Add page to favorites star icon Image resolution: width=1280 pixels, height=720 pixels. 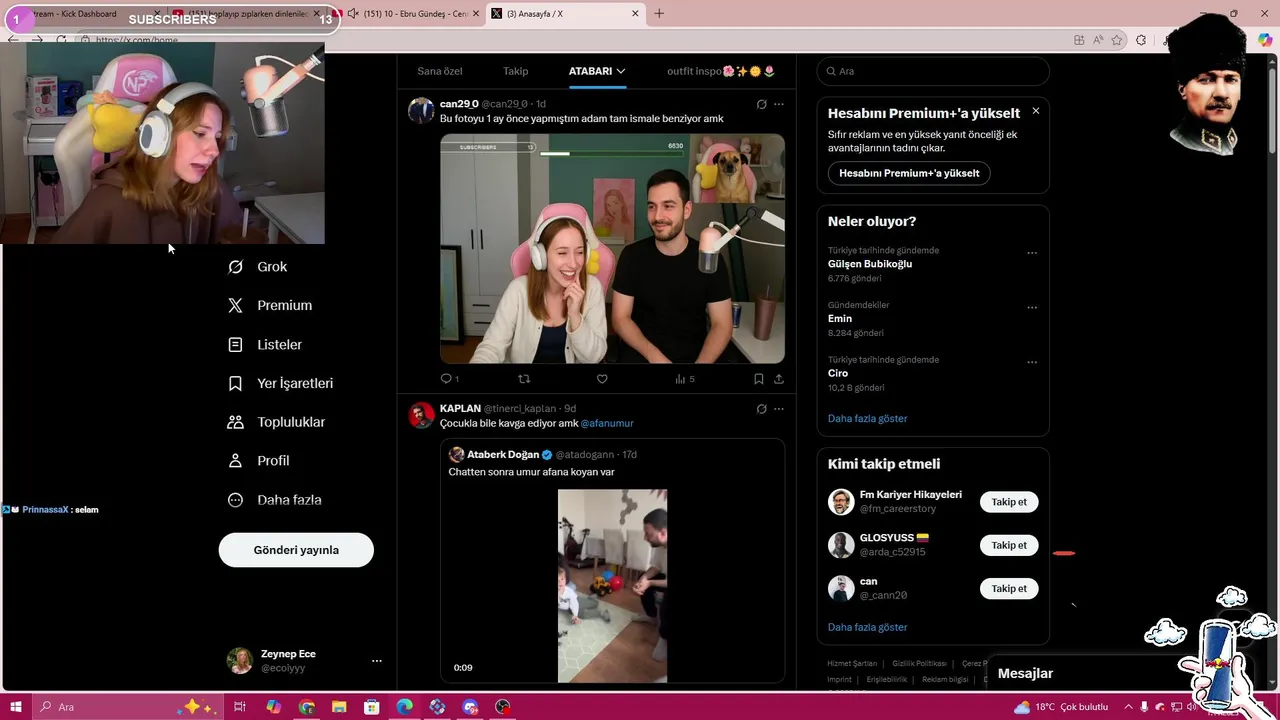pyautogui.click(x=1117, y=40)
